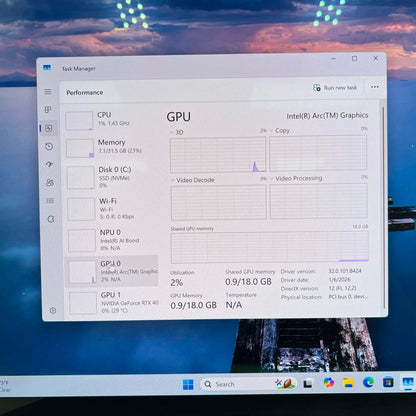The width and height of the screenshot is (416, 416).
Task: Click the Utilization 2% value
Action: click(x=177, y=283)
